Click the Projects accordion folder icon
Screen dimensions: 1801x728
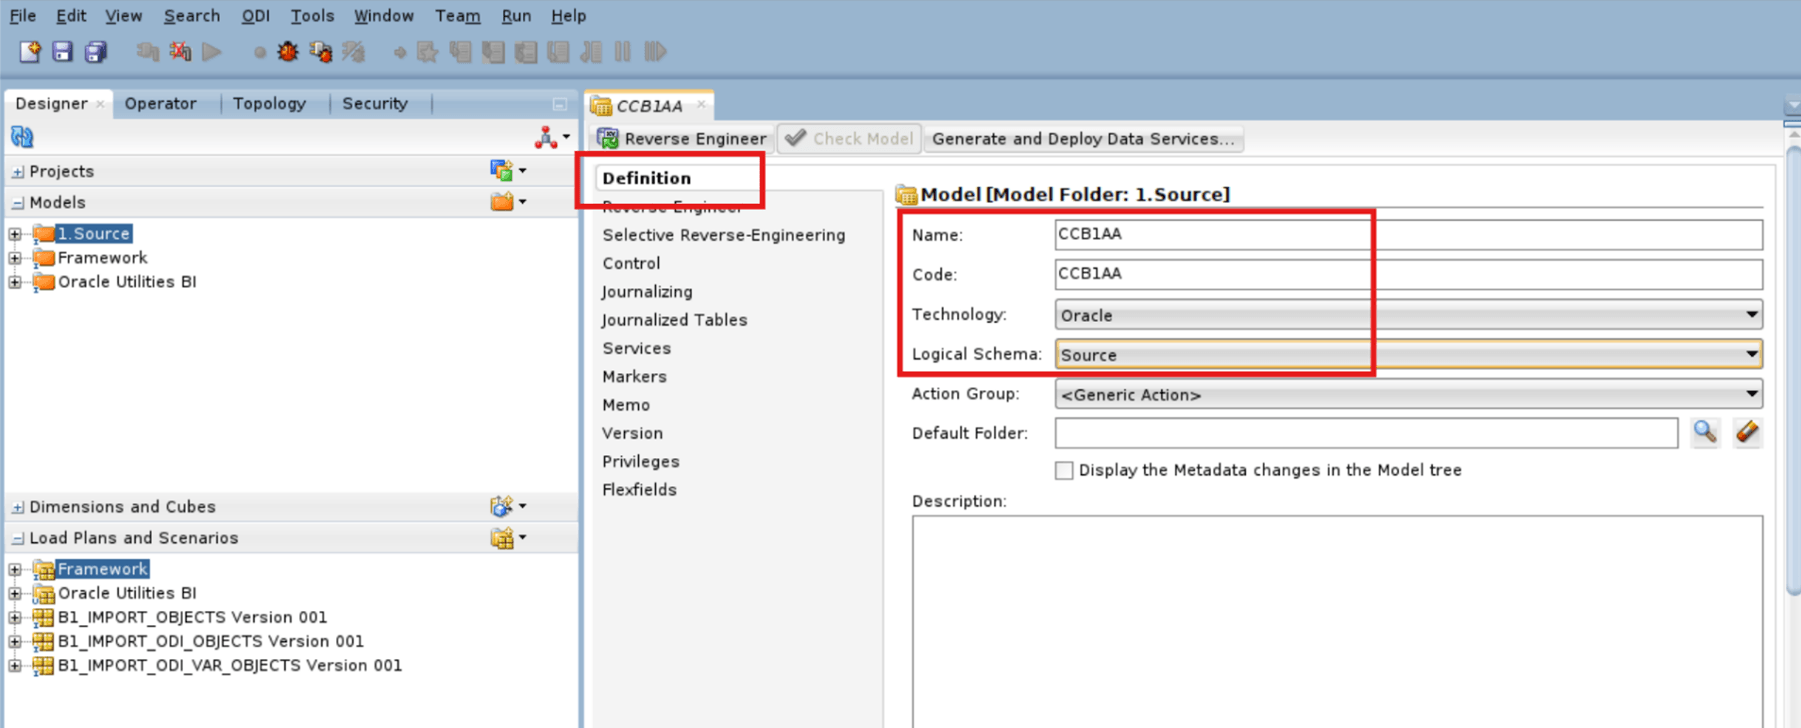pyautogui.click(x=507, y=171)
